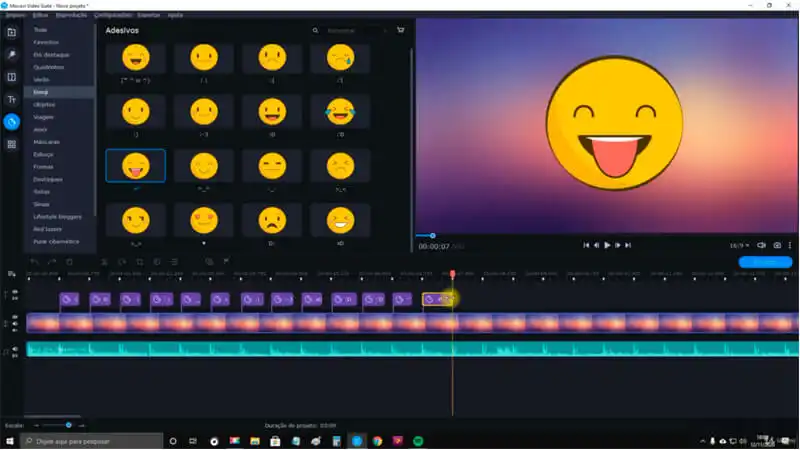Mute the audio track speaker toggle
Viewport: 800px width, 450px height.
15,349
